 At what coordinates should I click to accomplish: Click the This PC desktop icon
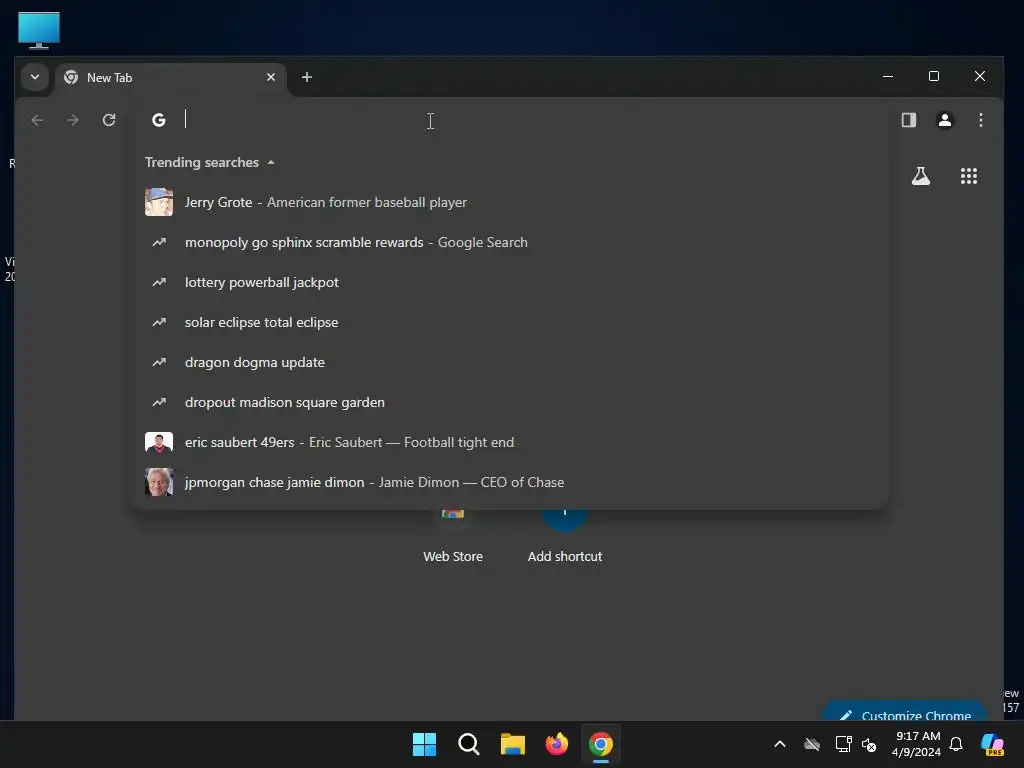click(x=39, y=30)
